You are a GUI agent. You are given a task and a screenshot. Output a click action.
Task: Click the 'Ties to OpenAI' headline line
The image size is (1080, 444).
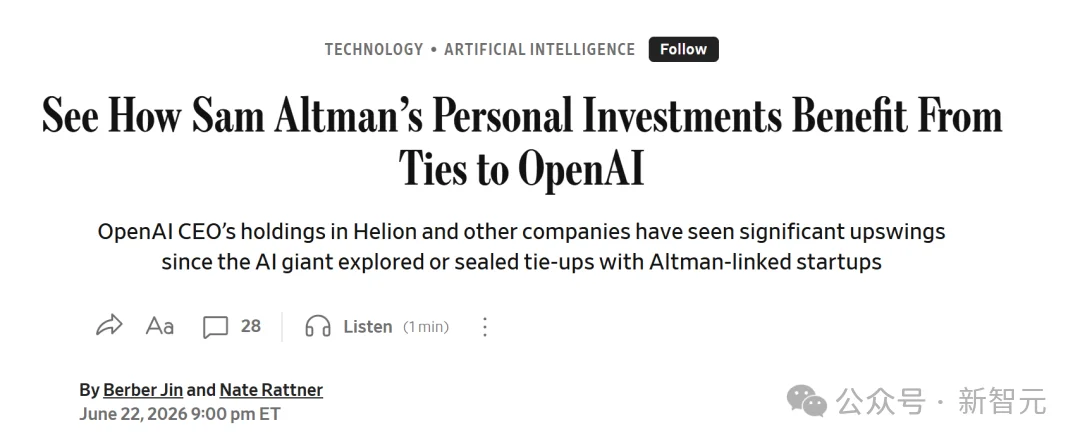[521, 167]
